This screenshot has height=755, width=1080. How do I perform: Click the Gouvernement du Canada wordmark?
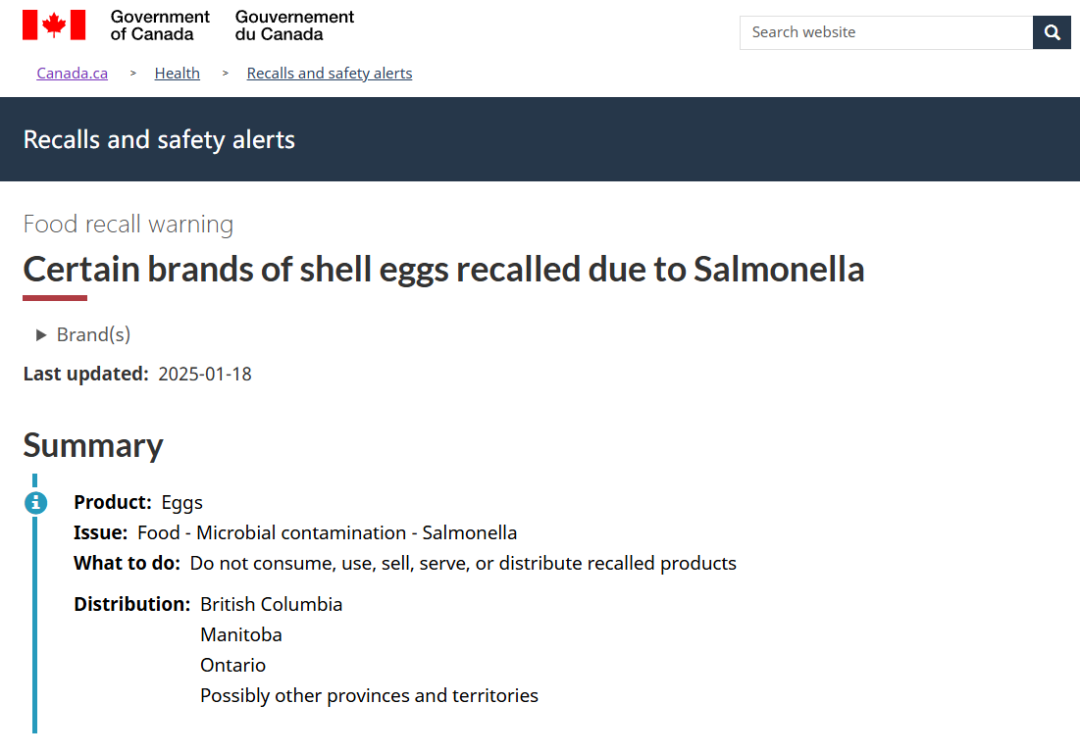294,25
